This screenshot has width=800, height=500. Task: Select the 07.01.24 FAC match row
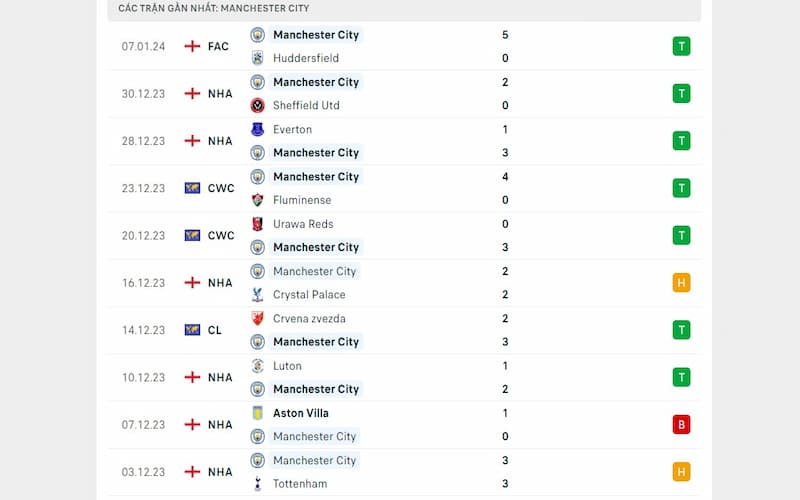[x=404, y=46]
